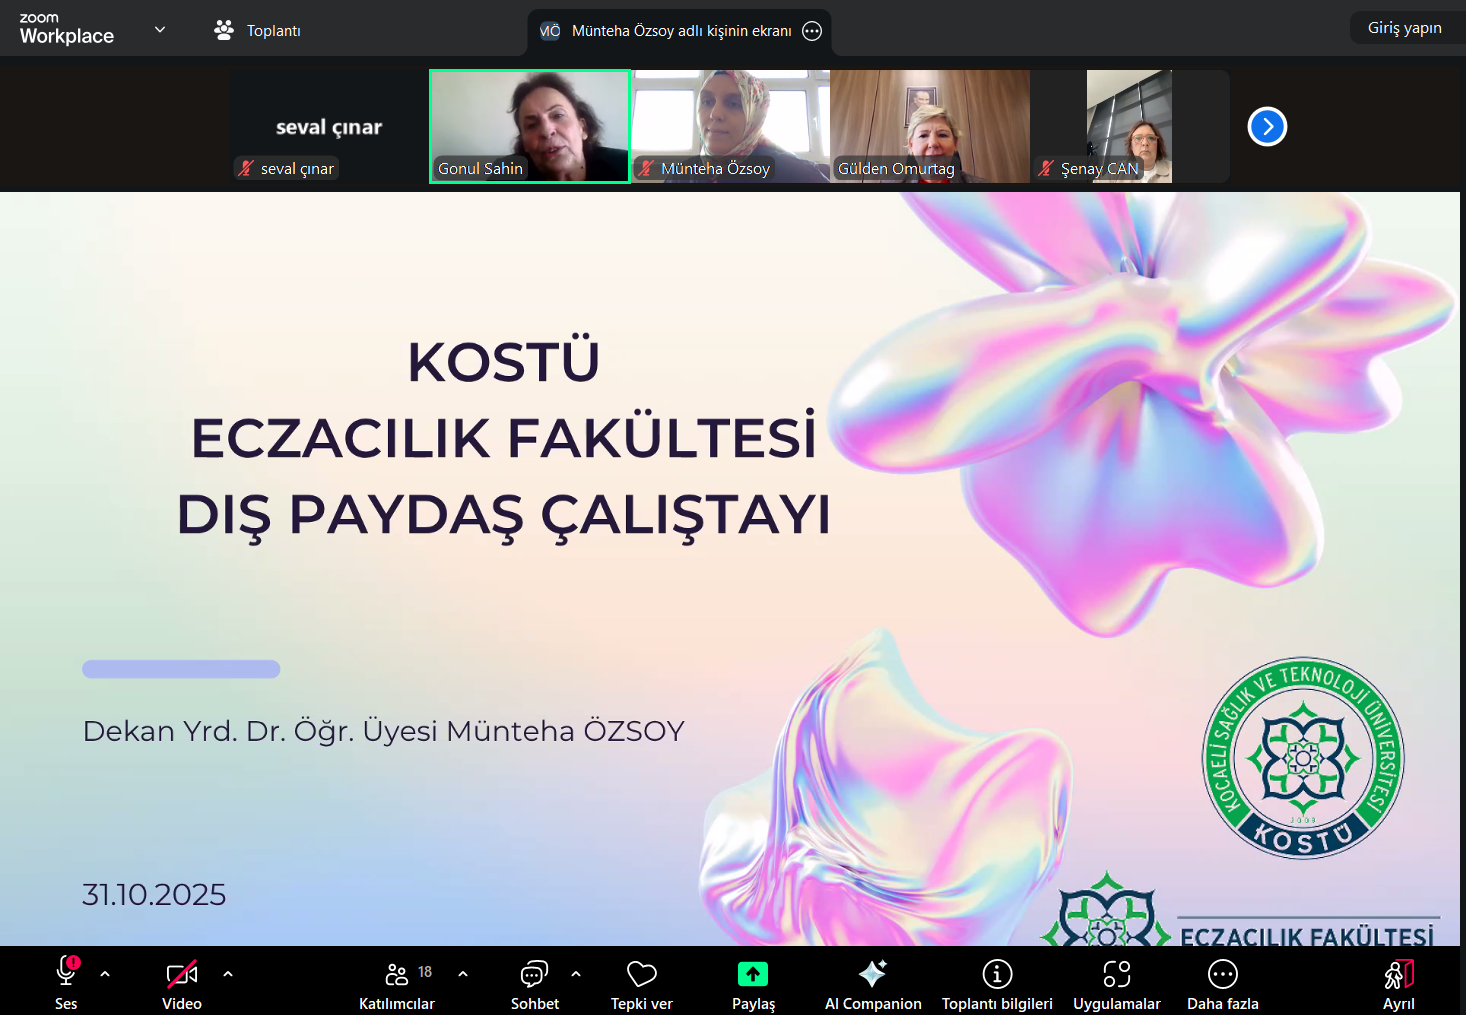The width and height of the screenshot is (1466, 1015).
Task: Click the Zoom Workplace logo
Action: tap(67, 30)
